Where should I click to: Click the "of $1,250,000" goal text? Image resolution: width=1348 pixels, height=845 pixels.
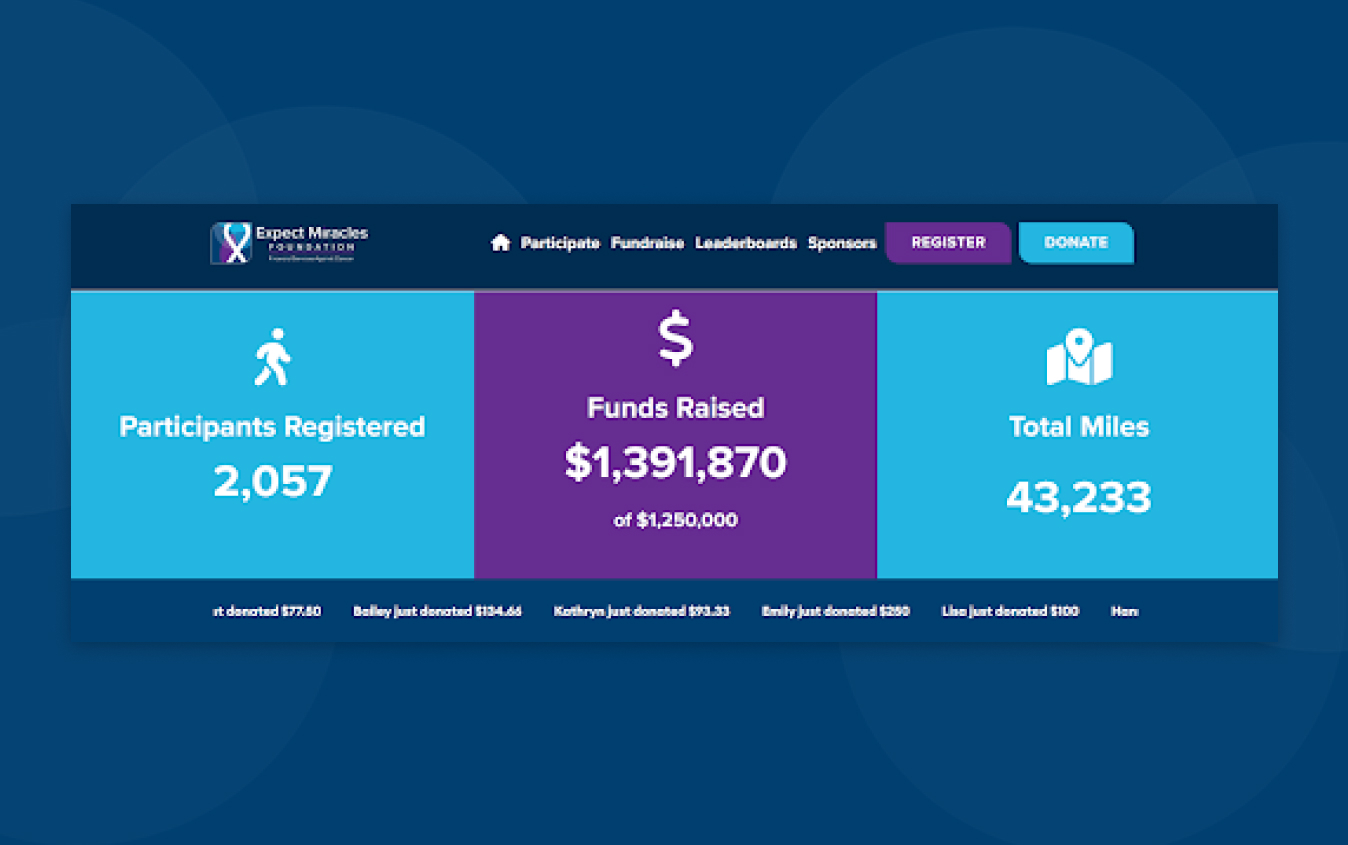(675, 520)
